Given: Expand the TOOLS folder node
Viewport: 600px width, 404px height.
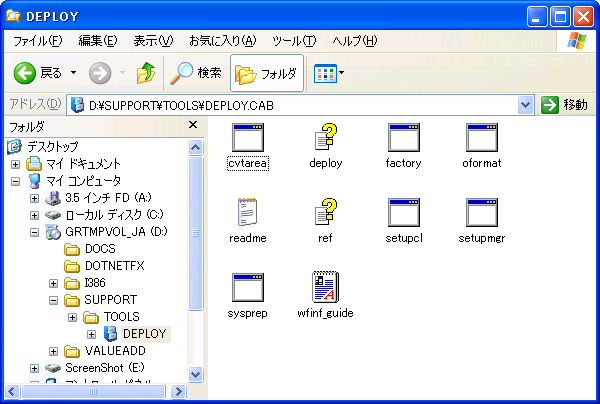Looking at the screenshot, I should tap(72, 318).
